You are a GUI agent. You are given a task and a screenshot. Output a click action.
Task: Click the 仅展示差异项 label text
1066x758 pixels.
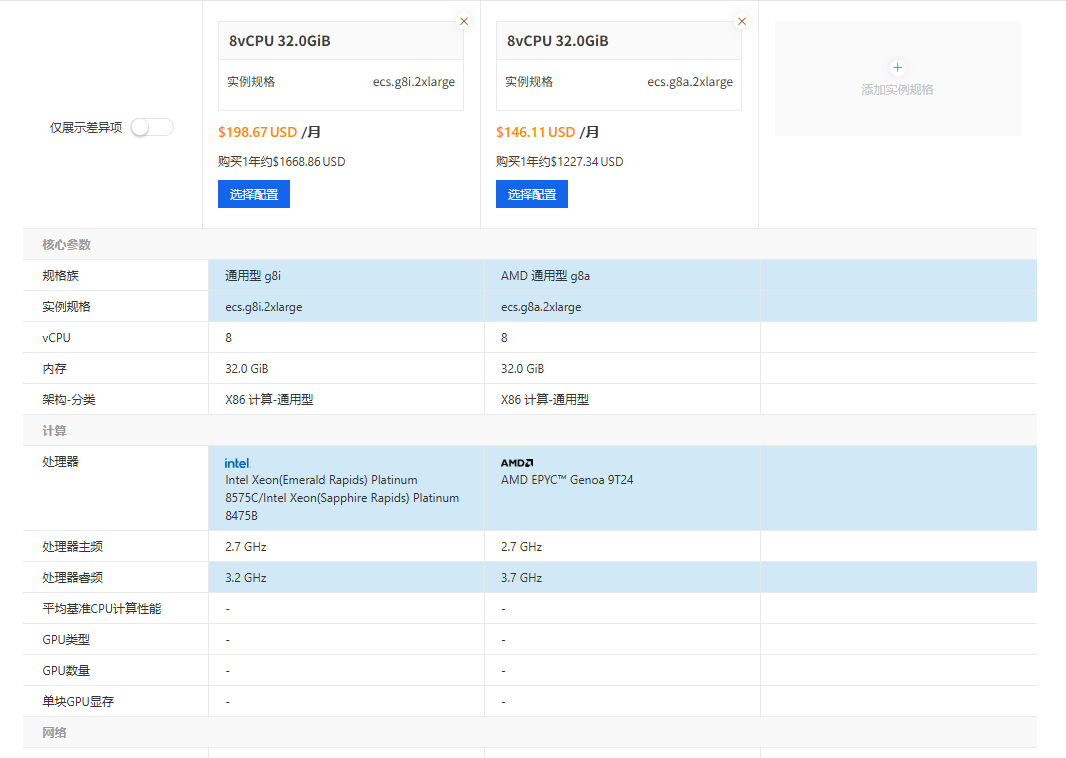coord(86,128)
